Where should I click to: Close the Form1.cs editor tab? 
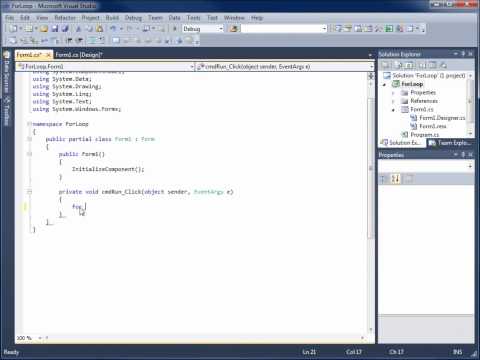(48, 55)
